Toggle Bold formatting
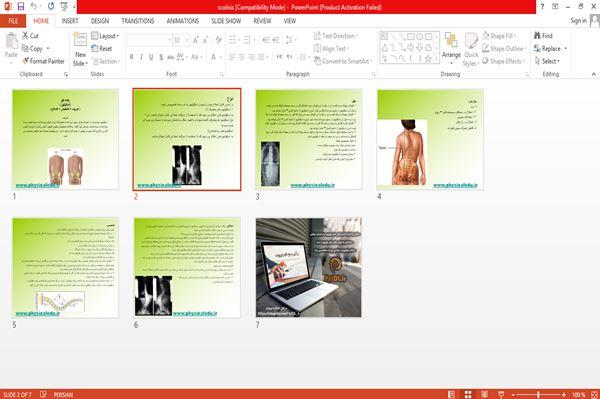Viewport: 600px width, 399px height. pos(132,57)
